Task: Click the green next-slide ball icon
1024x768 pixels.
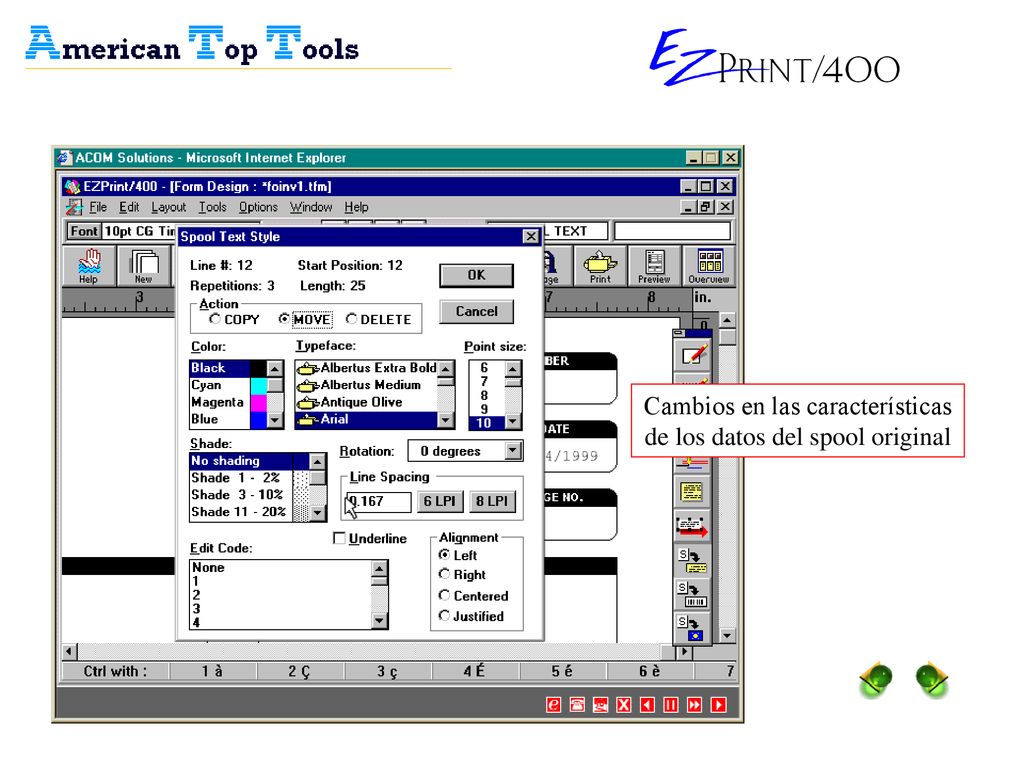Action: [933, 679]
